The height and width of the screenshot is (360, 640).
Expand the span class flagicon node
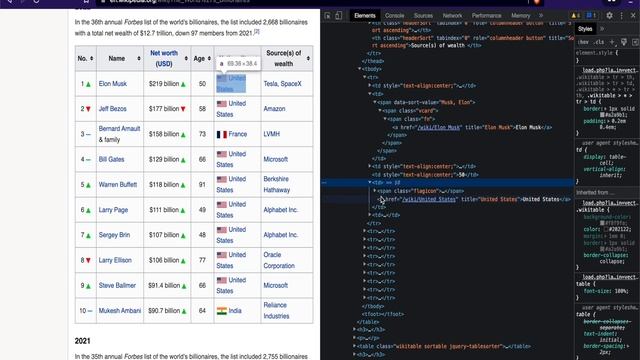tap(375, 191)
